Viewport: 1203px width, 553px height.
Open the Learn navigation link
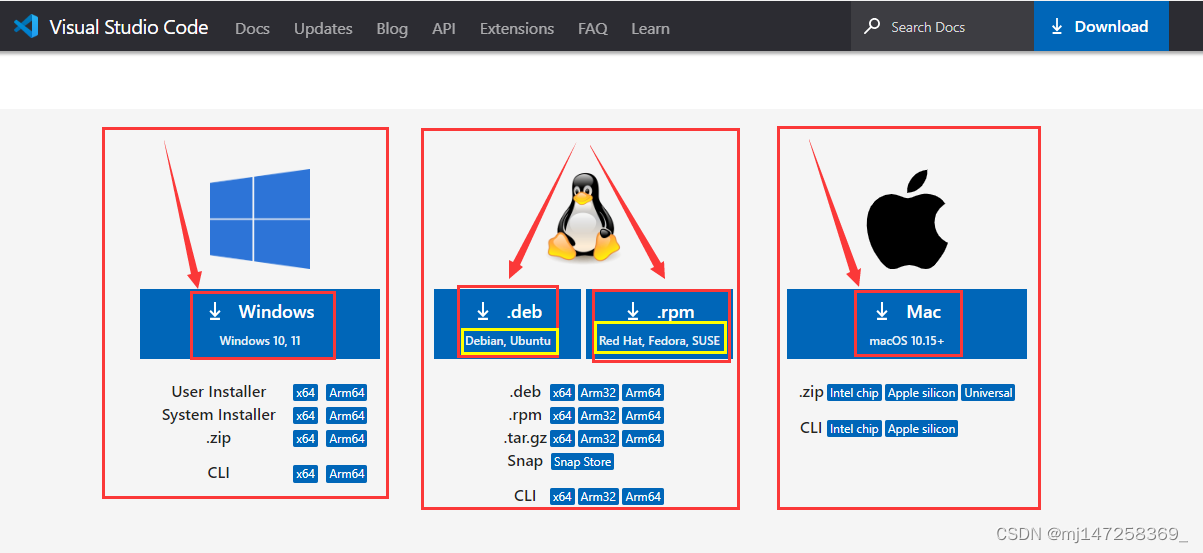(650, 28)
